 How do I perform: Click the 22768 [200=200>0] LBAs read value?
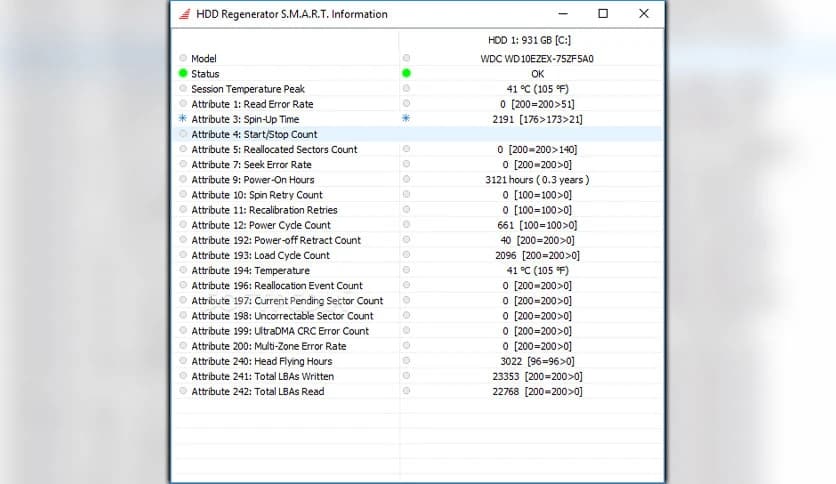point(537,392)
